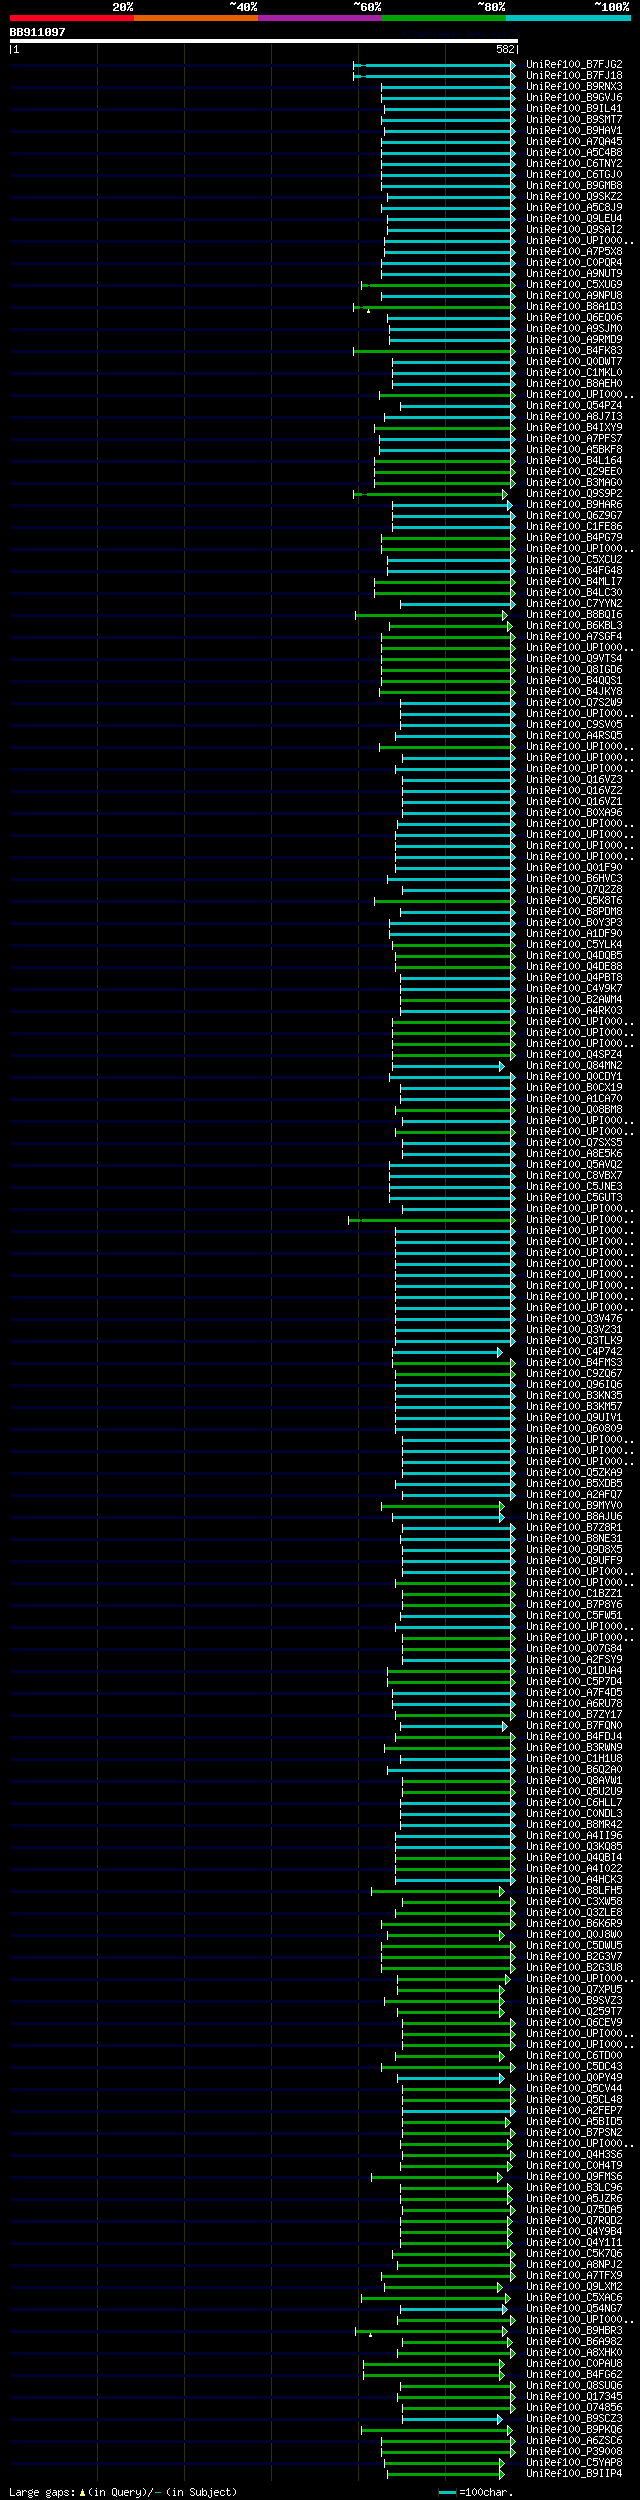
Task: Select UniRef100_Q9SKZ2 hit
Action: pos(574,196)
